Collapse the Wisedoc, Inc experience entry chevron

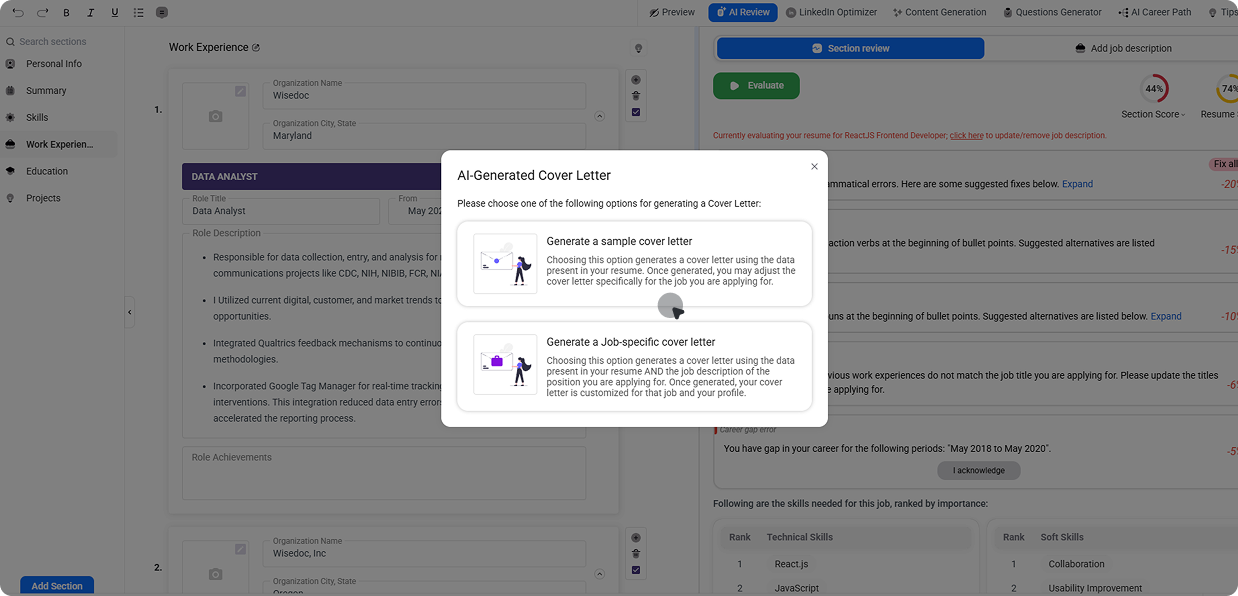click(600, 574)
